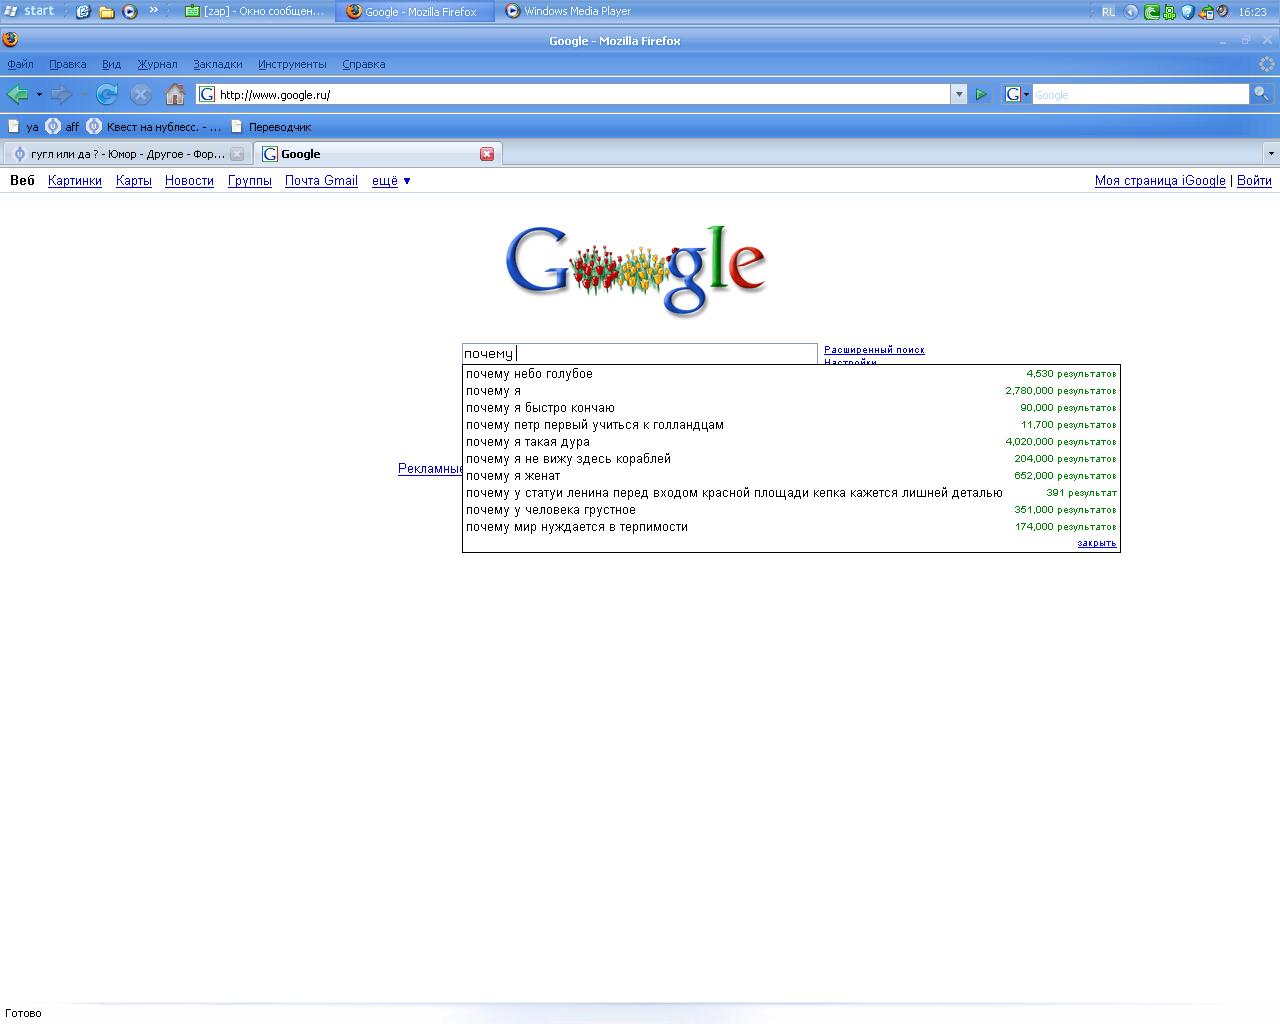1280x1024 pixels.
Task: Open Моя страница iGoogle link
Action: point(1160,181)
